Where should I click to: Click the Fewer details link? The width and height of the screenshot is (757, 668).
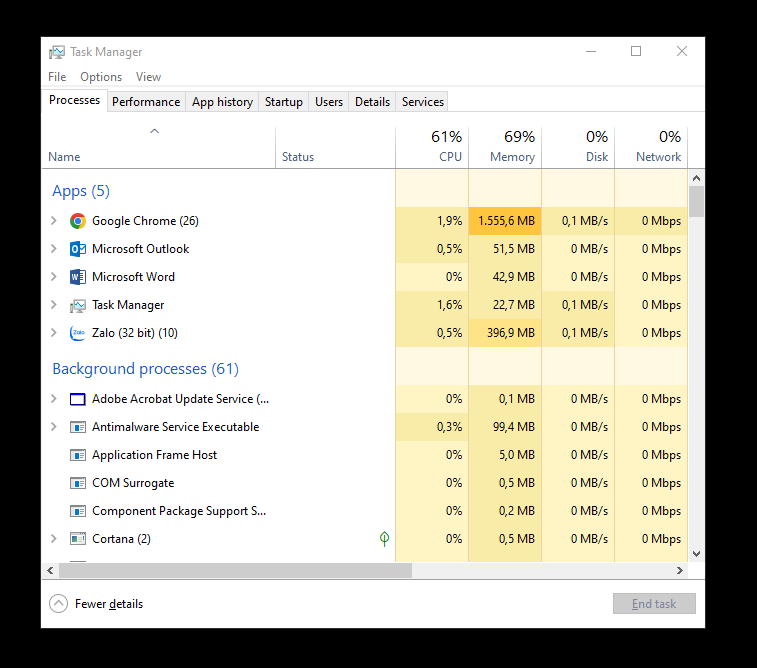(109, 604)
